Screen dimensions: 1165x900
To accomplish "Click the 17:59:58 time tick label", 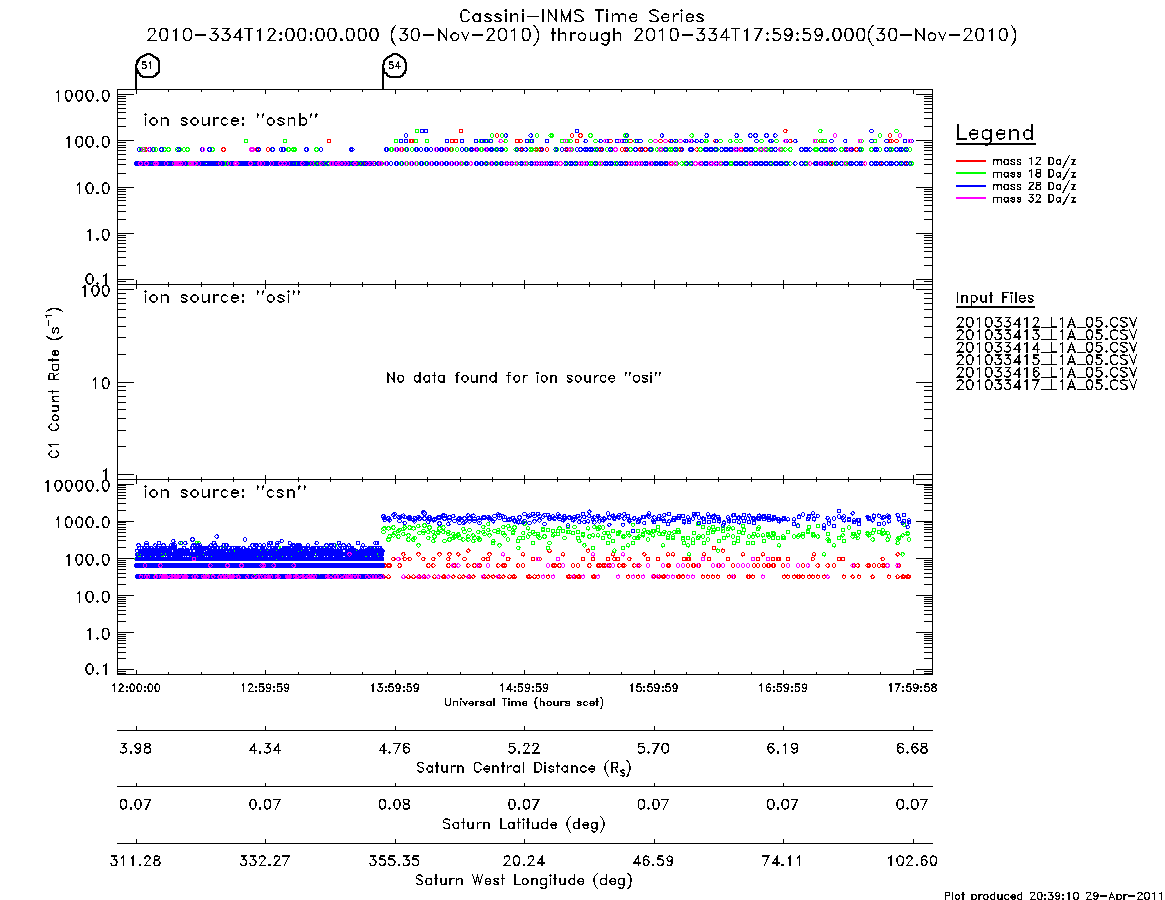I will (912, 688).
